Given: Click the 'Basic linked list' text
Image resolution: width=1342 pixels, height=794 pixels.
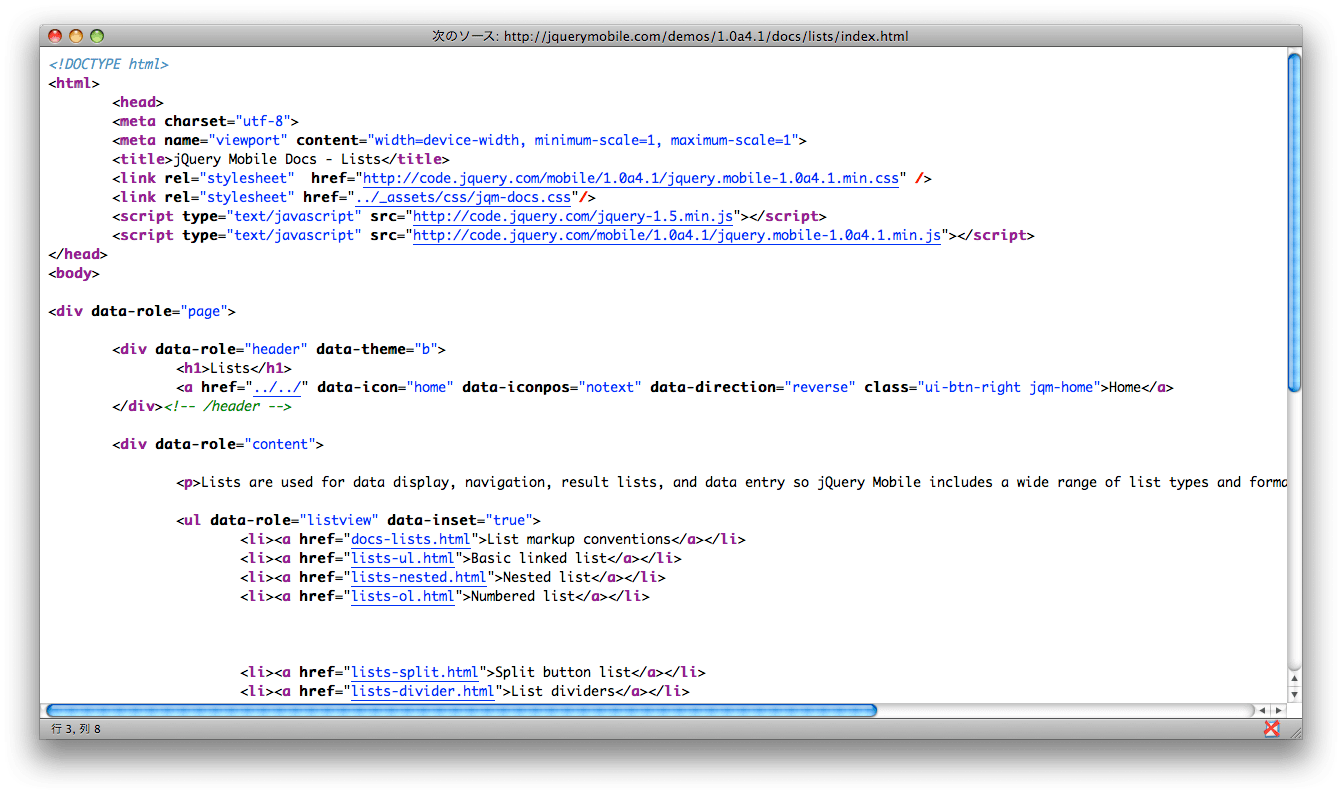Looking at the screenshot, I should (x=539, y=558).
